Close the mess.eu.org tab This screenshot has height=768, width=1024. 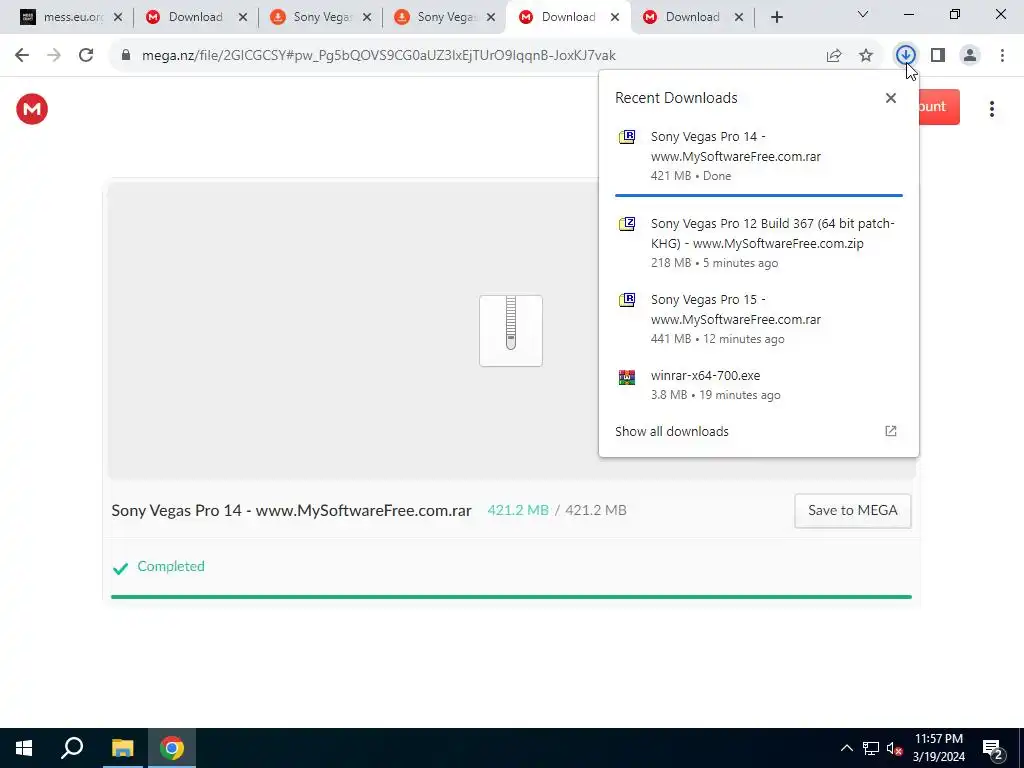118,17
